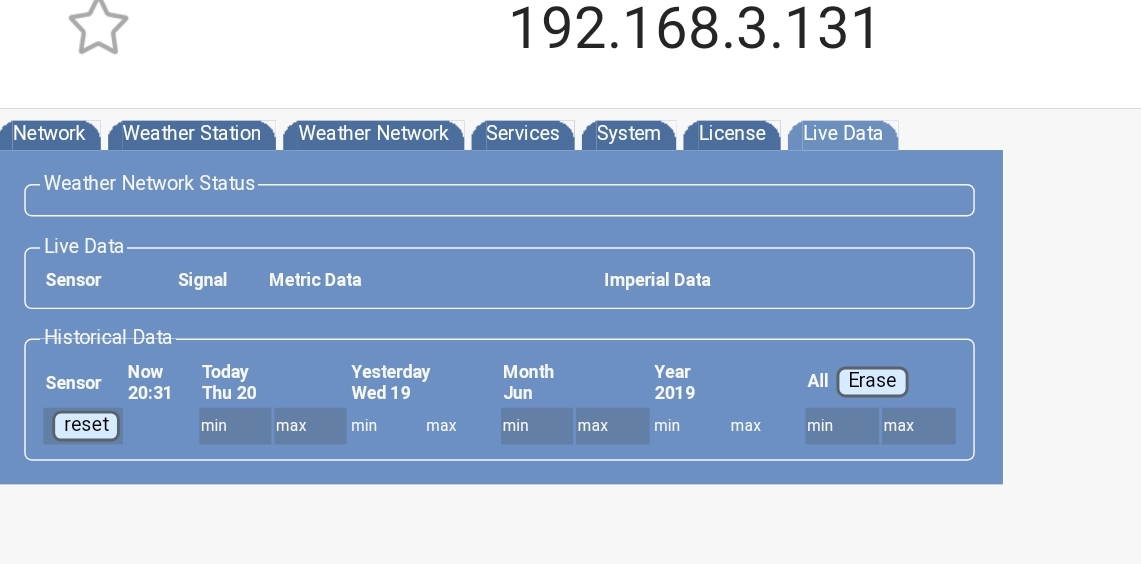Image resolution: width=1141 pixels, height=564 pixels.
Task: Select the Weather Network tab
Action: point(373,134)
